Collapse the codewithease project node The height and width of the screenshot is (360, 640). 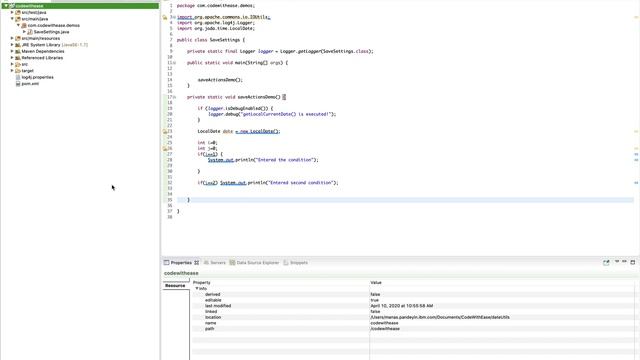[6, 6]
